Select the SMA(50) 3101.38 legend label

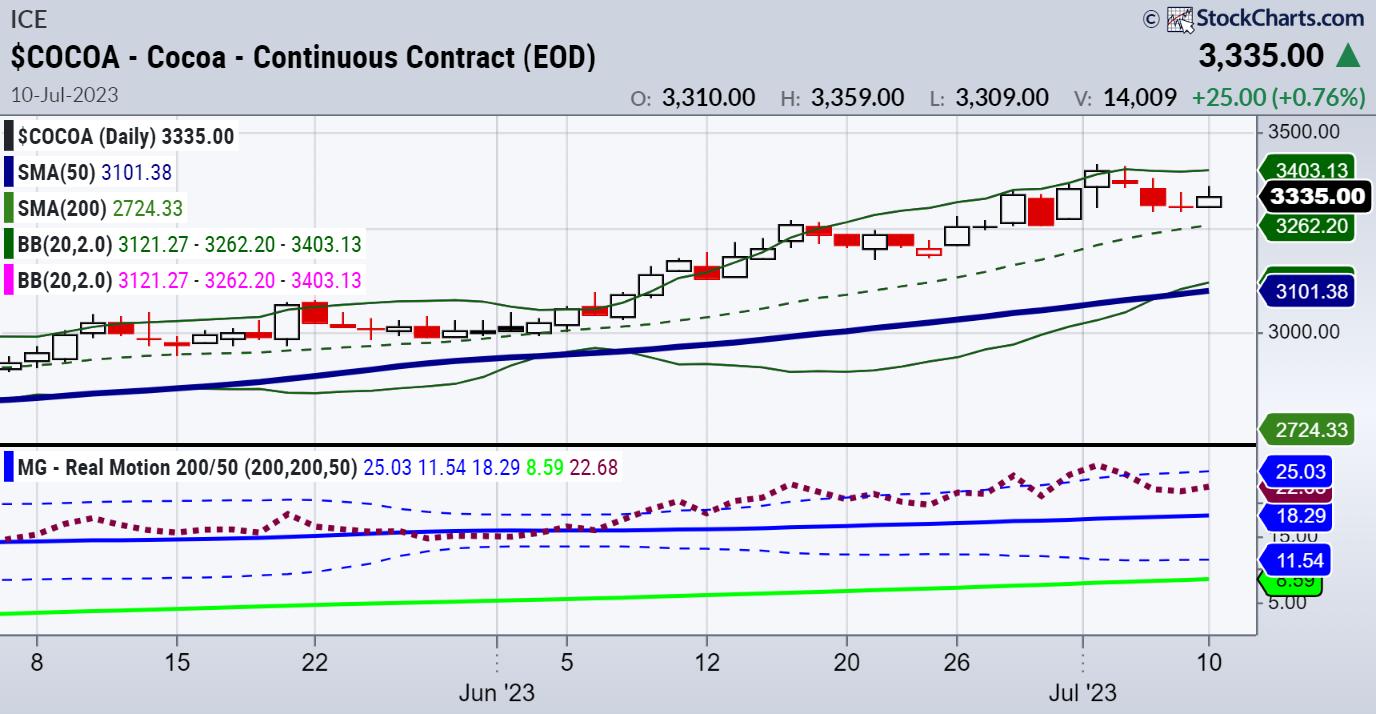[94, 172]
